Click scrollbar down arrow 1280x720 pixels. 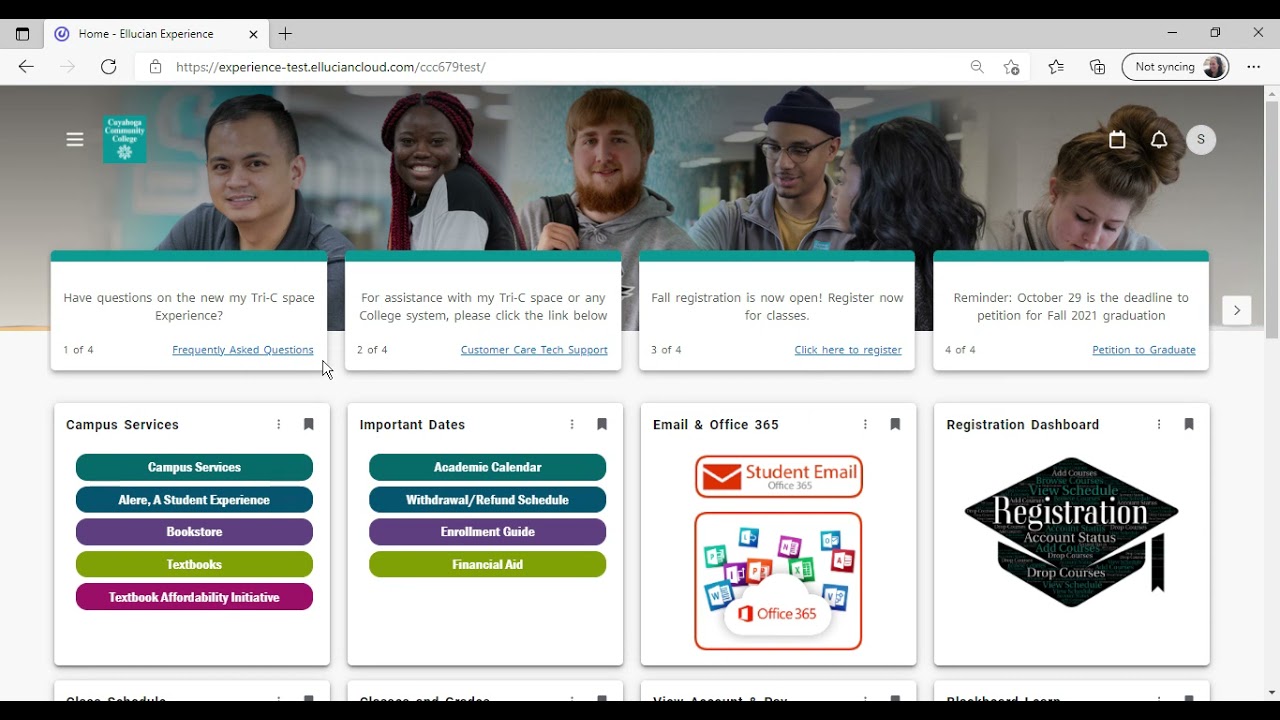point(1271,692)
